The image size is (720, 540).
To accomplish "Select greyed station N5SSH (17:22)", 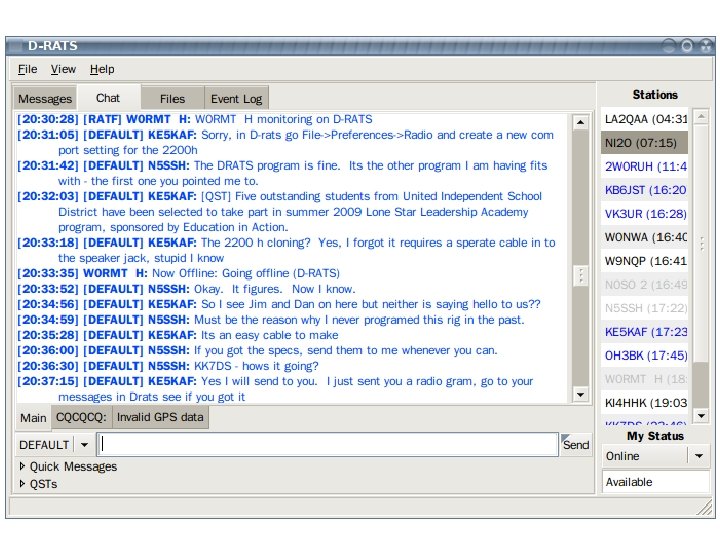I will tap(645, 308).
